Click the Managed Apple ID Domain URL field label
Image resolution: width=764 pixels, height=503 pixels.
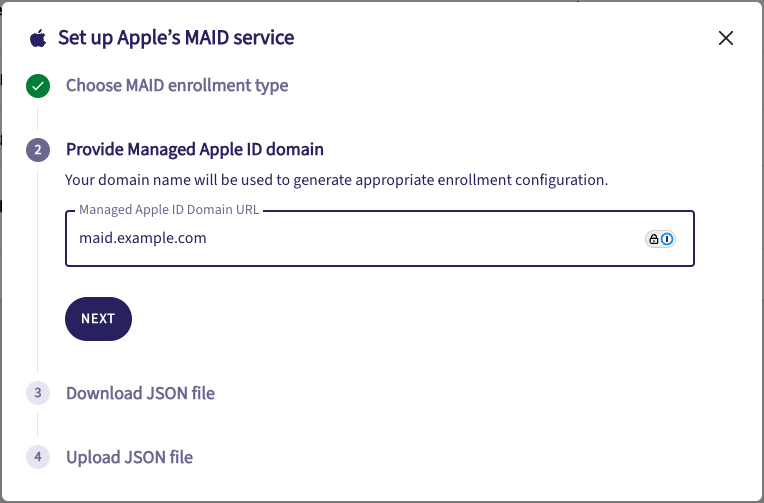pos(169,211)
